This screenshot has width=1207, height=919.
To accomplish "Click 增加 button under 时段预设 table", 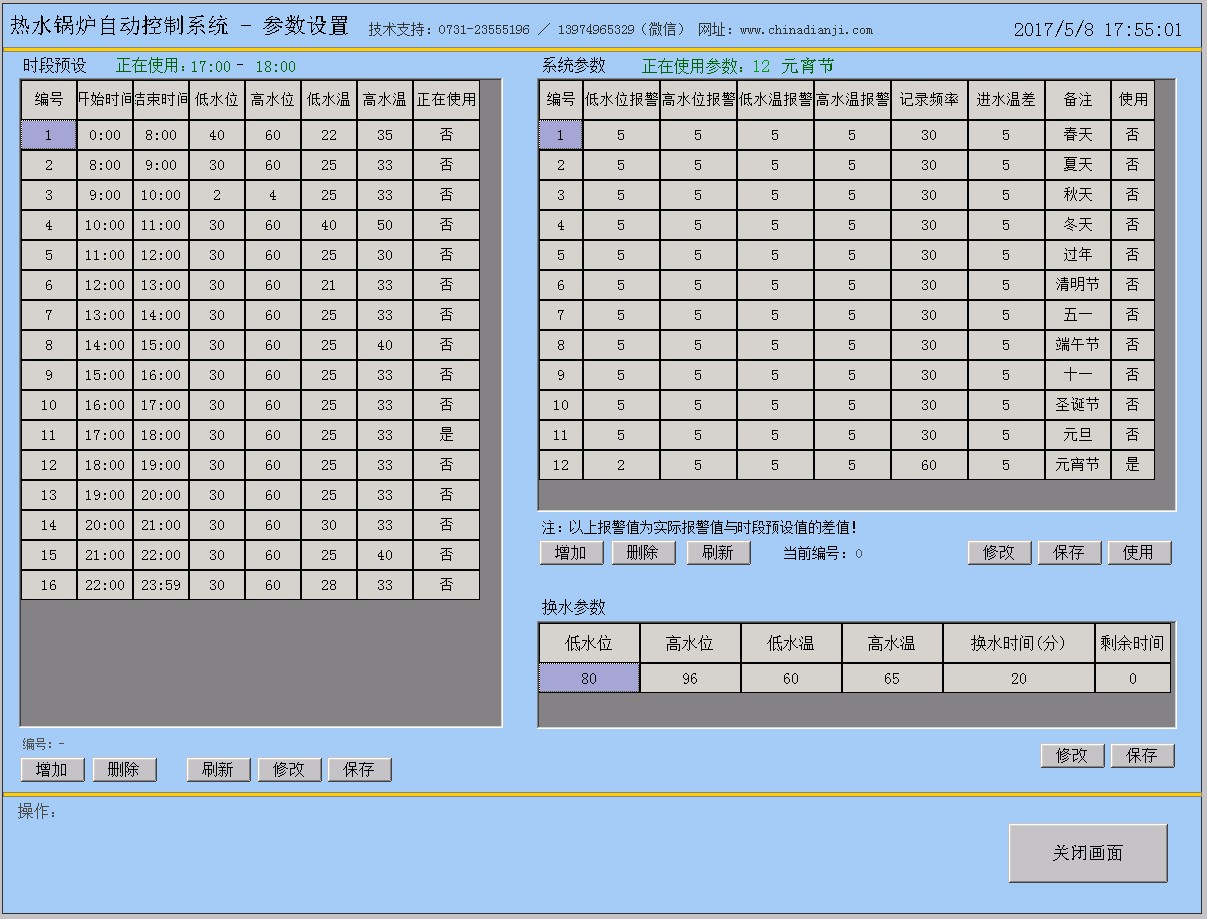I will pyautogui.click(x=52, y=769).
